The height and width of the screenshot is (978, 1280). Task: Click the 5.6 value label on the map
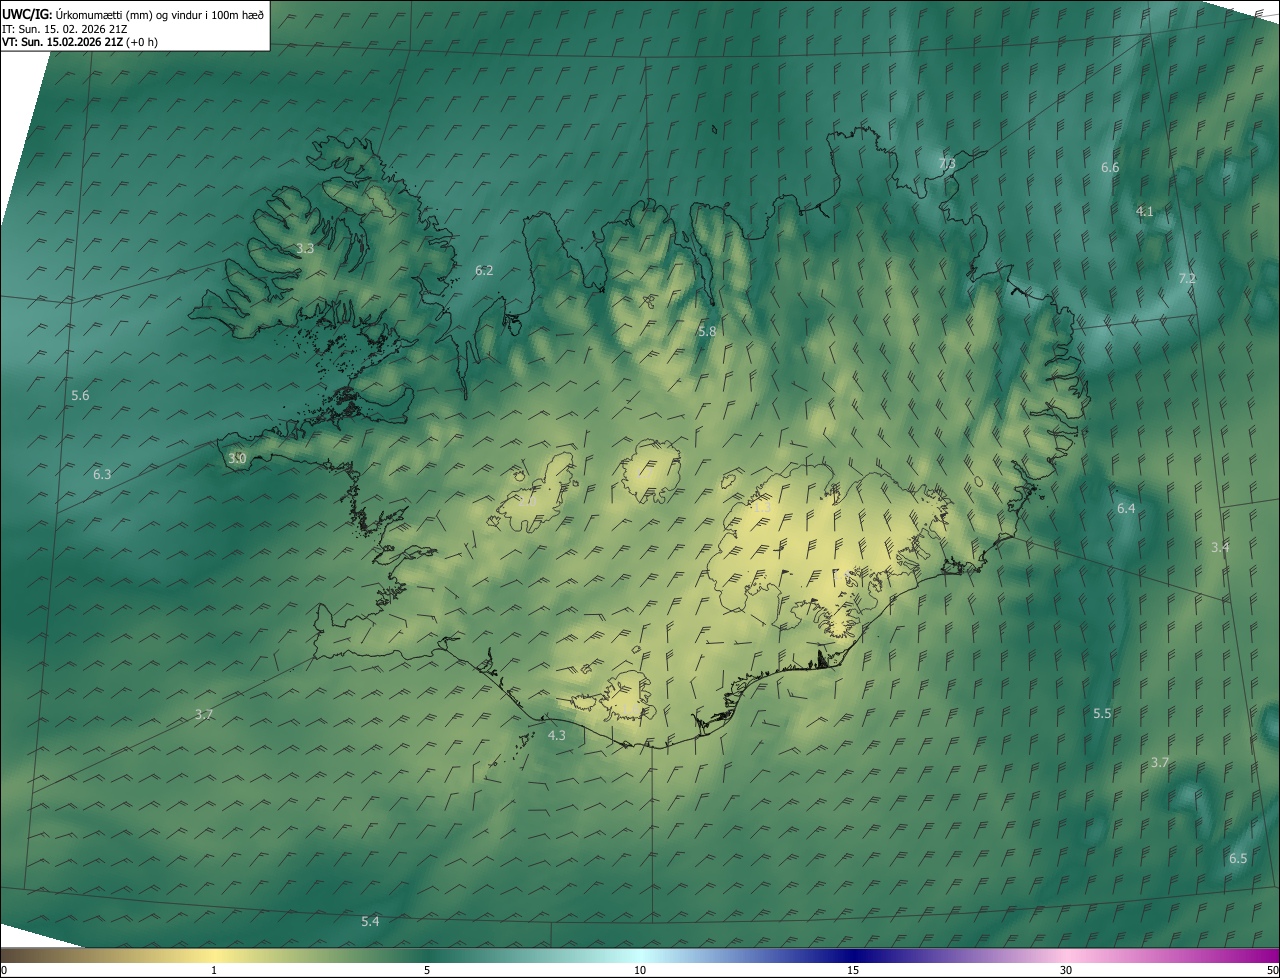pos(80,395)
